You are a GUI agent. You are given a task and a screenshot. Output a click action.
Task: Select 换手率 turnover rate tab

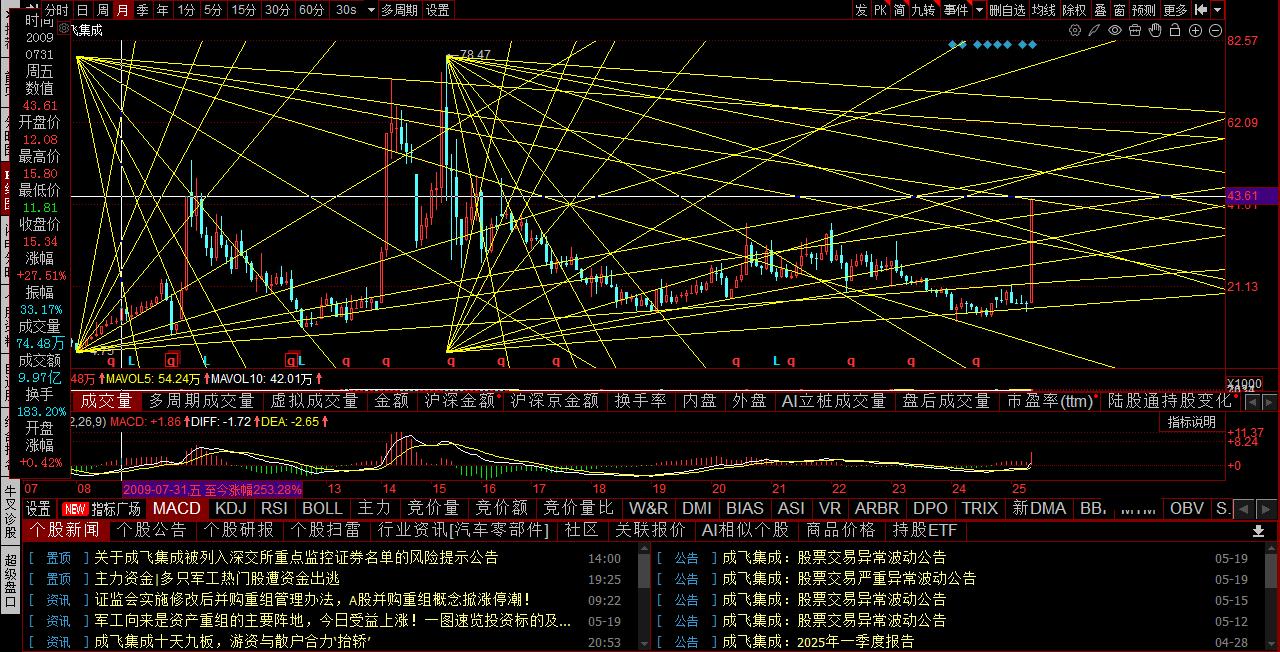coord(640,401)
